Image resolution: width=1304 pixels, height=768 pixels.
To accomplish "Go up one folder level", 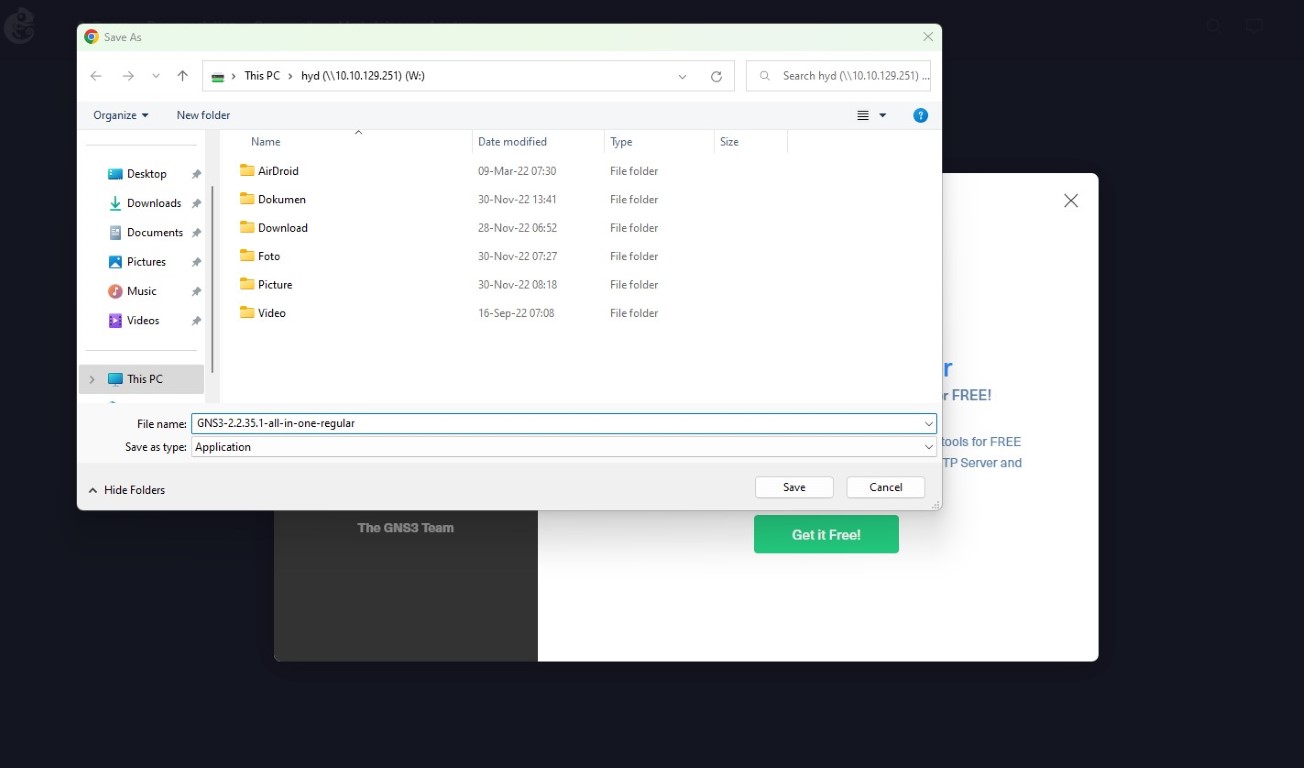I will 182,76.
